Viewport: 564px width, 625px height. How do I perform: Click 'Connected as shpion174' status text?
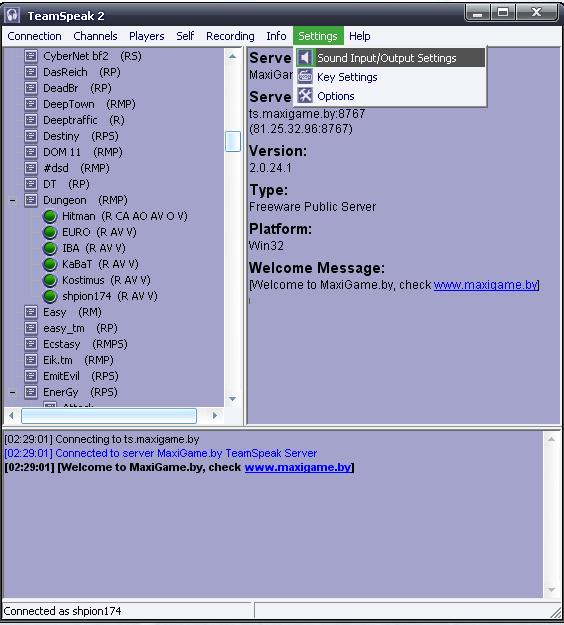point(62,611)
